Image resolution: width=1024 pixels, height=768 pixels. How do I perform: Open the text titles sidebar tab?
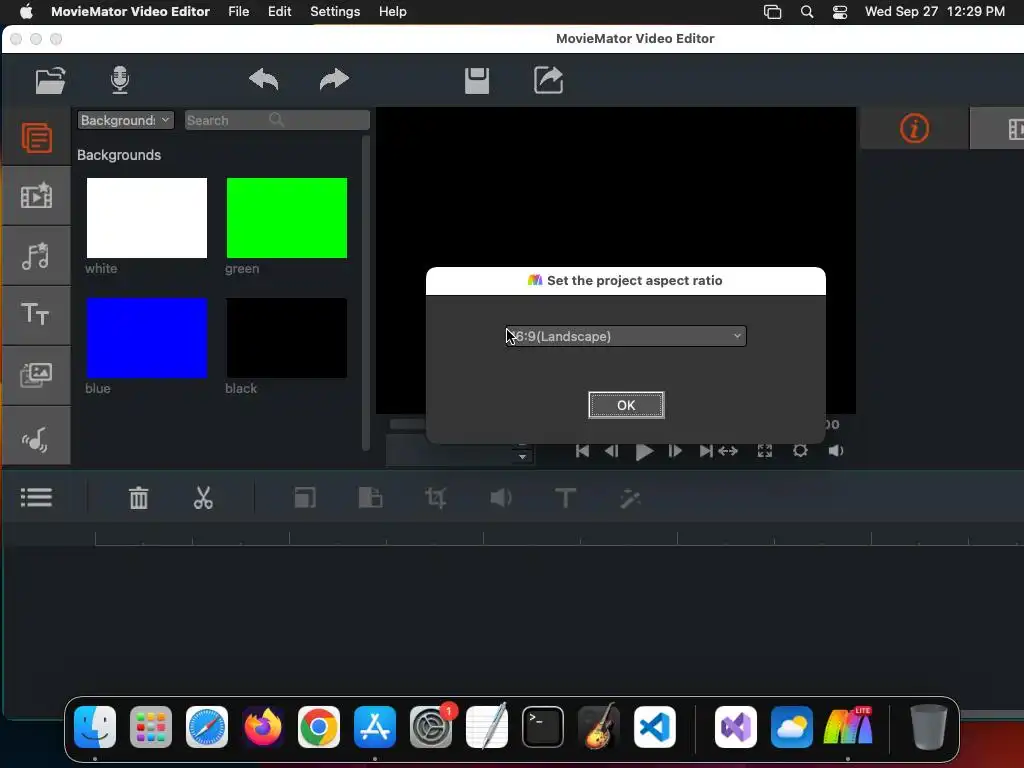click(x=37, y=315)
